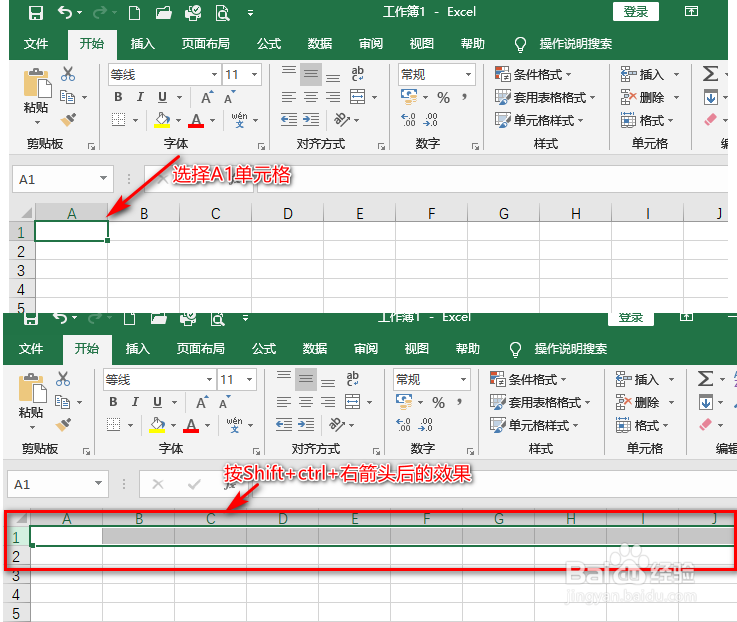Select cell A1 in the top window
Viewport: 737px width, 622px height.
point(71,232)
